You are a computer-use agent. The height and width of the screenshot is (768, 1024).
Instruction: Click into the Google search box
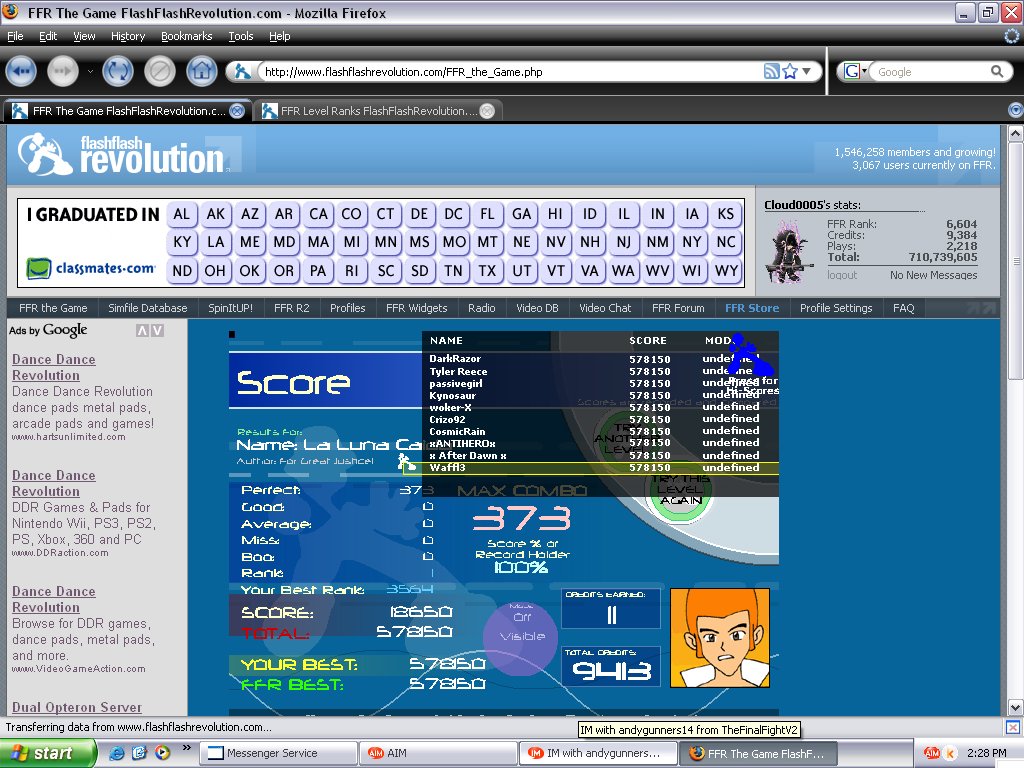point(930,71)
